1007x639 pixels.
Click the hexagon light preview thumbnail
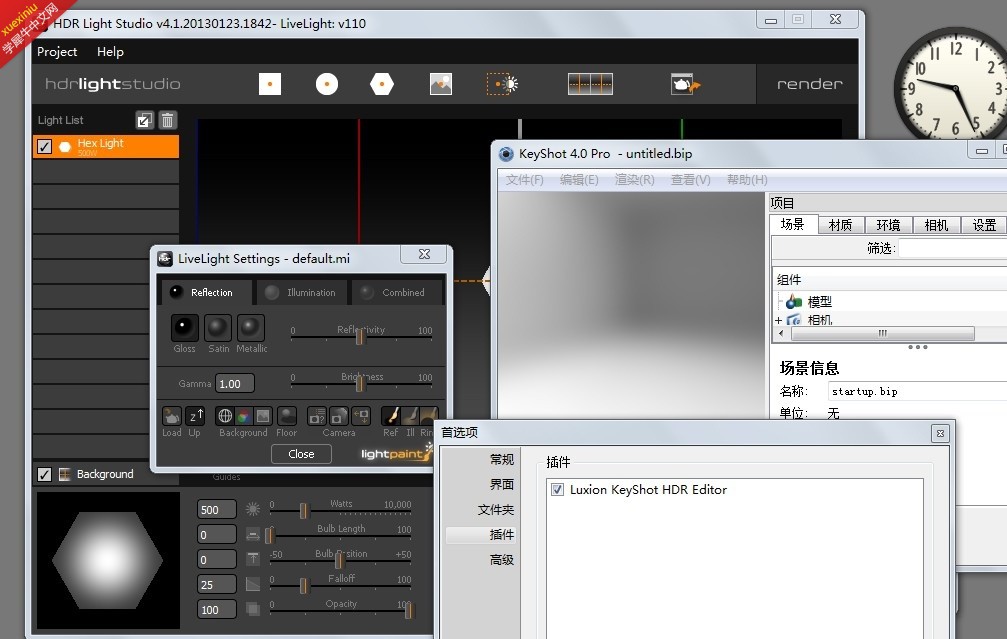(x=108, y=561)
